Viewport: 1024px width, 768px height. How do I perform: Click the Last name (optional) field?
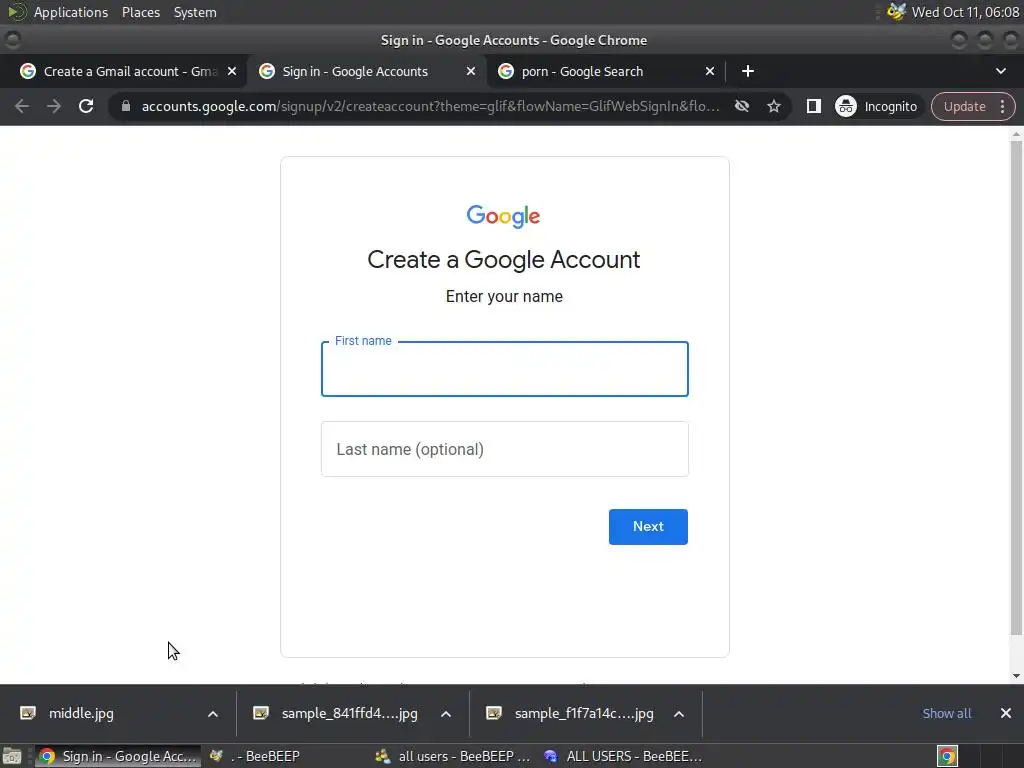pos(504,449)
